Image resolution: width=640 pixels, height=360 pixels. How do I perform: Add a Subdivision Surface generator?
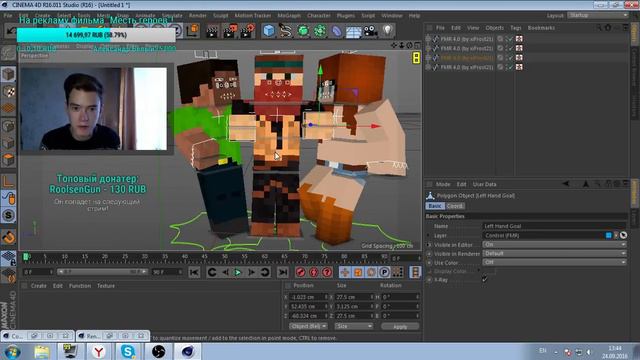pyautogui.click(x=303, y=31)
